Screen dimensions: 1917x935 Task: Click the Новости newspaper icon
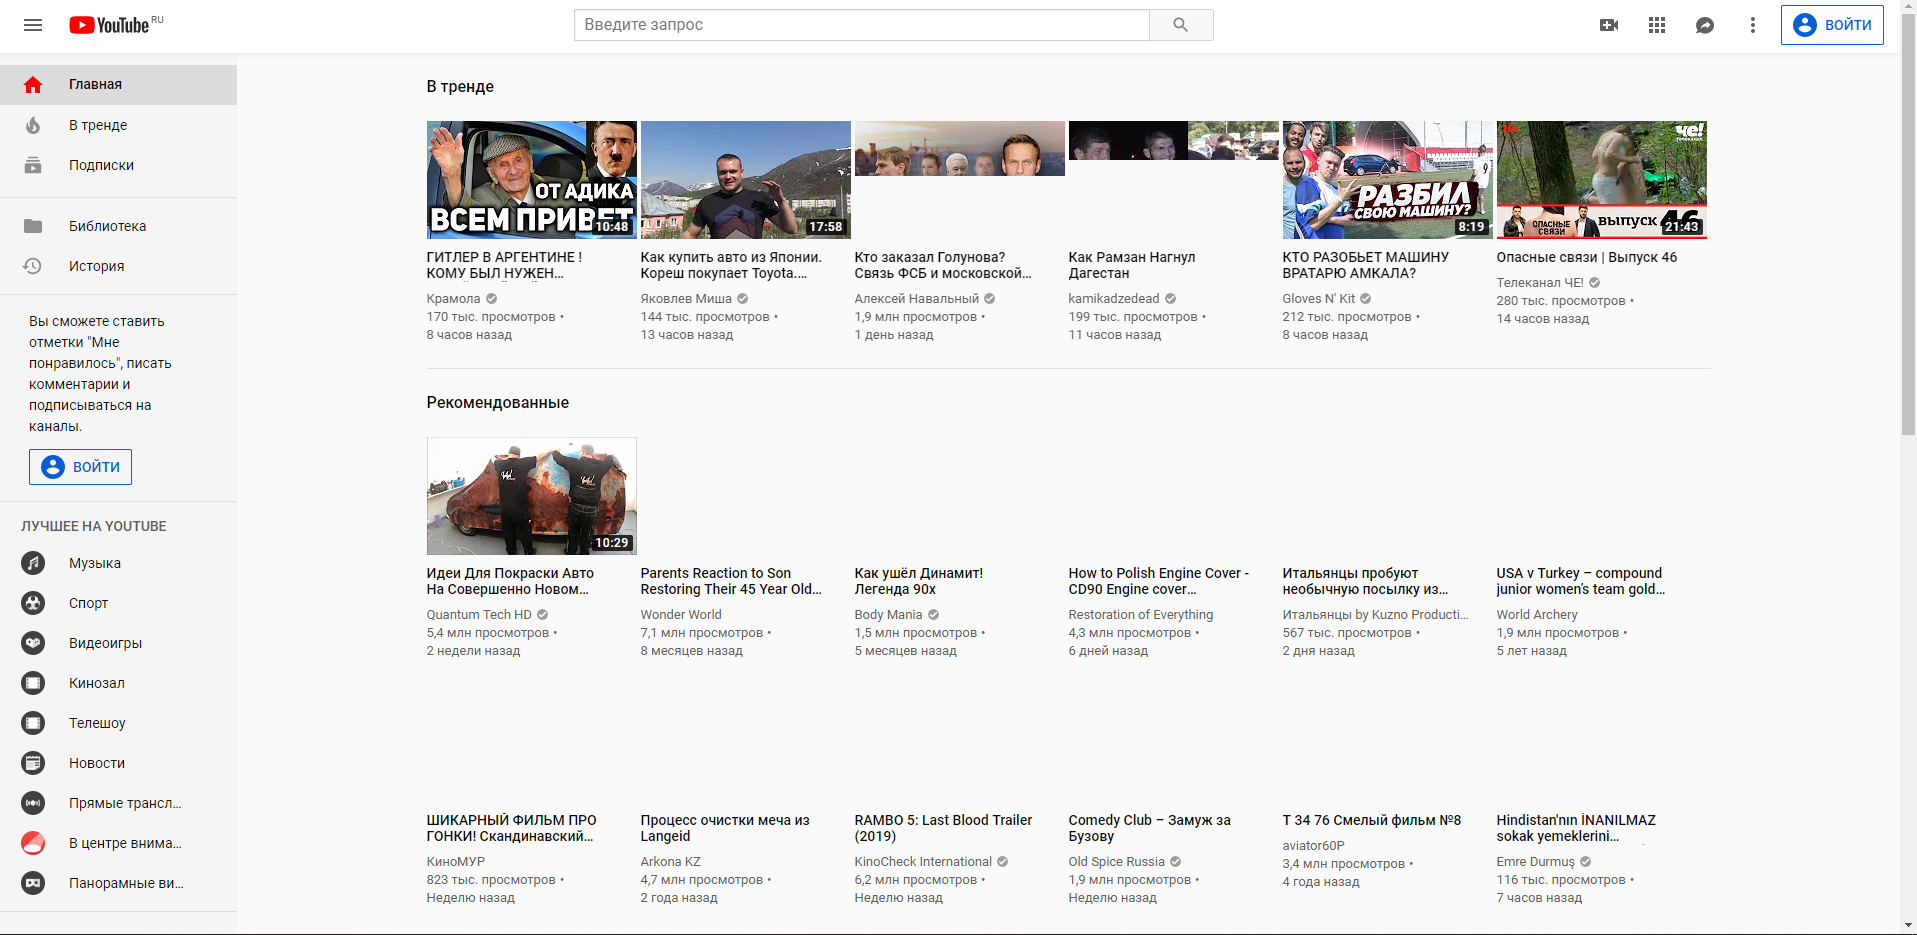coord(33,763)
